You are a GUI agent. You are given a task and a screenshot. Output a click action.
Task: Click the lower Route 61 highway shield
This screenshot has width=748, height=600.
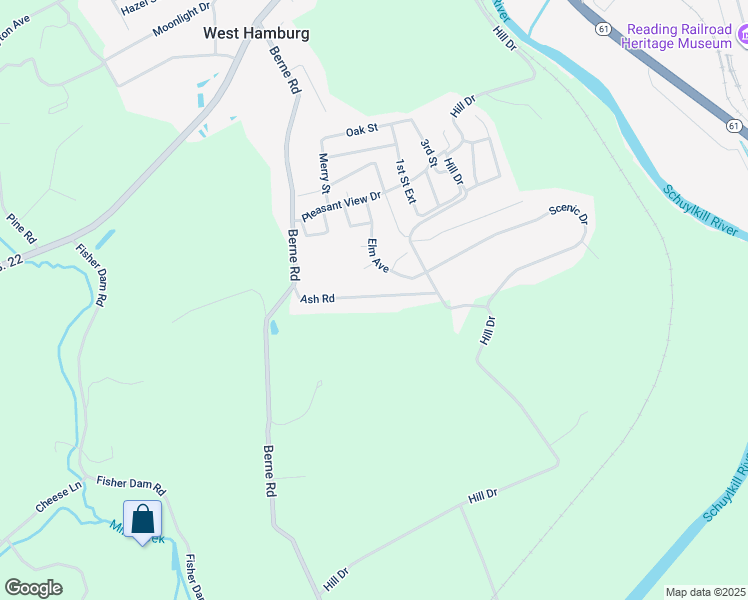pyautogui.click(x=734, y=126)
